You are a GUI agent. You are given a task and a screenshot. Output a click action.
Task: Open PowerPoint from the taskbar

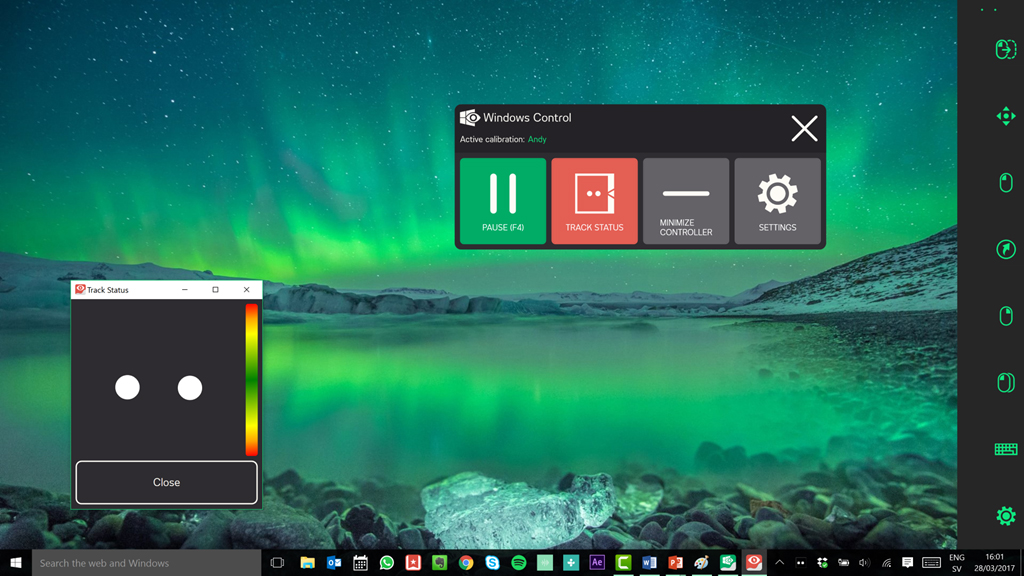tap(675, 562)
